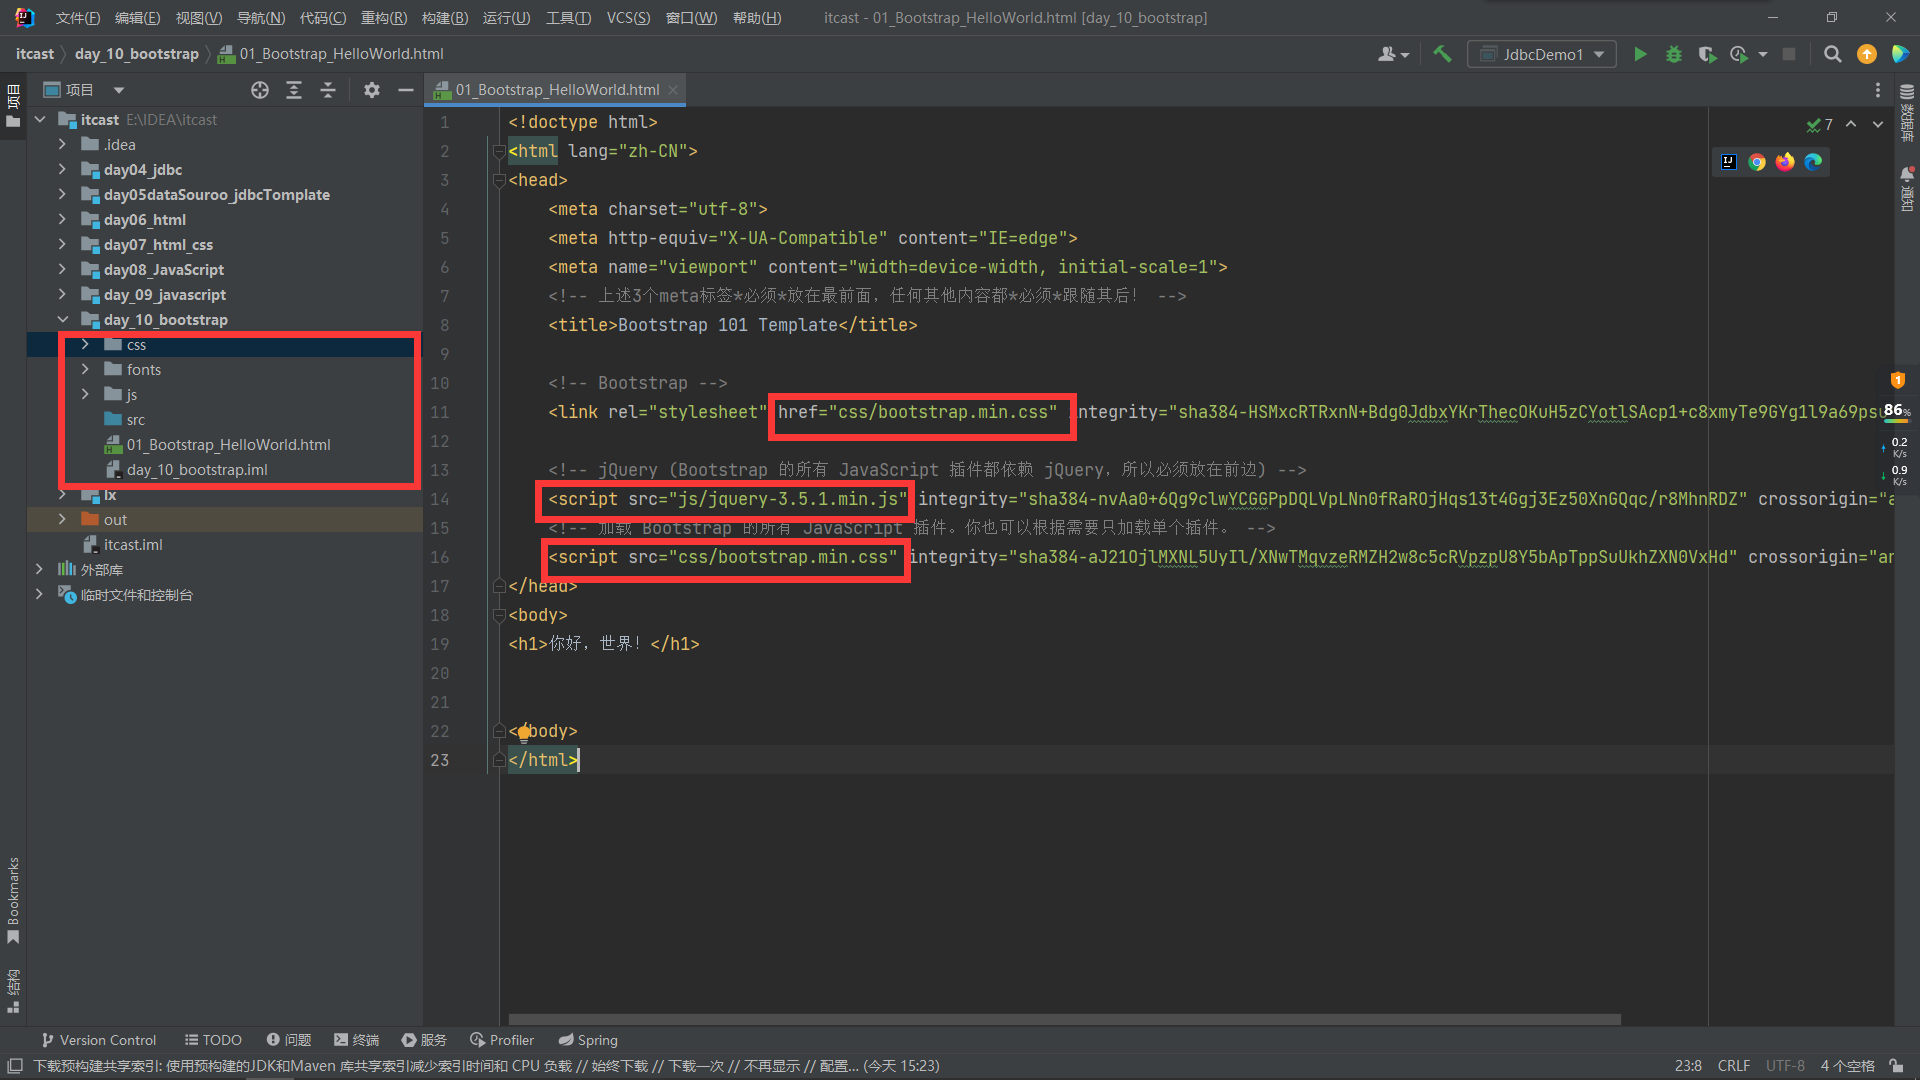Open the Version Control tool window
Screen dimensions: 1920x1080
click(x=98, y=1040)
